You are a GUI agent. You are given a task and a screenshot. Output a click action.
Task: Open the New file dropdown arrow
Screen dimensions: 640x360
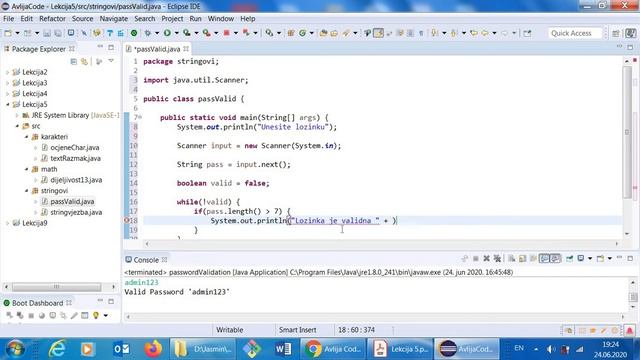coord(17,33)
